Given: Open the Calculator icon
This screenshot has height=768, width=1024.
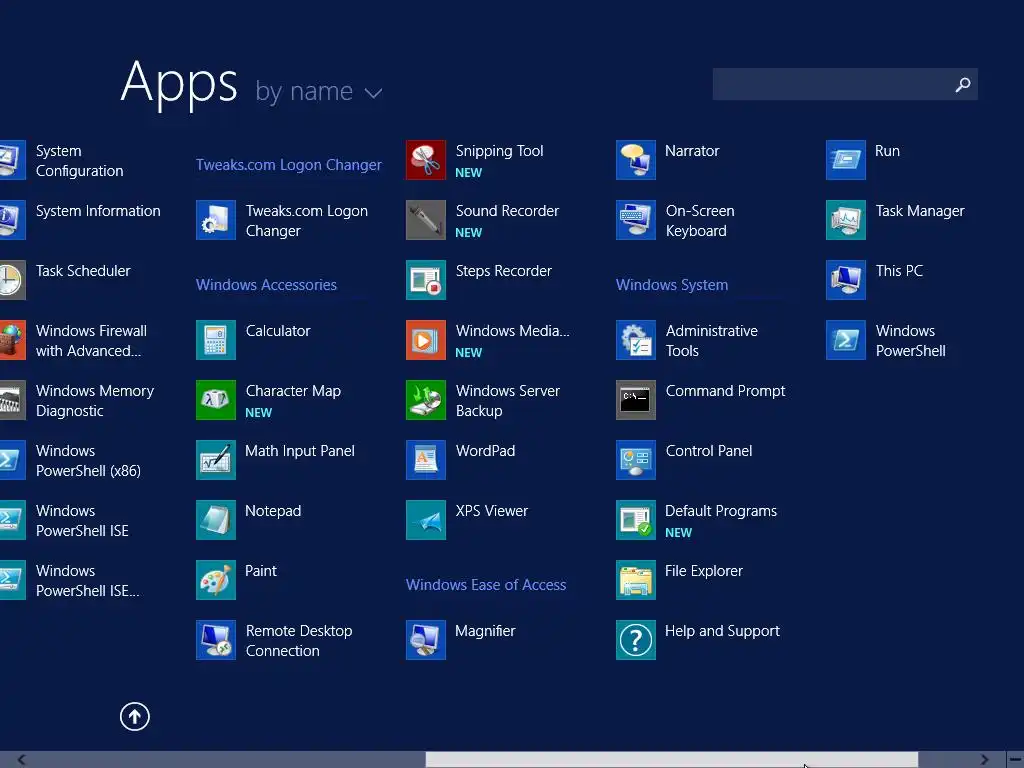Looking at the screenshot, I should 216,340.
